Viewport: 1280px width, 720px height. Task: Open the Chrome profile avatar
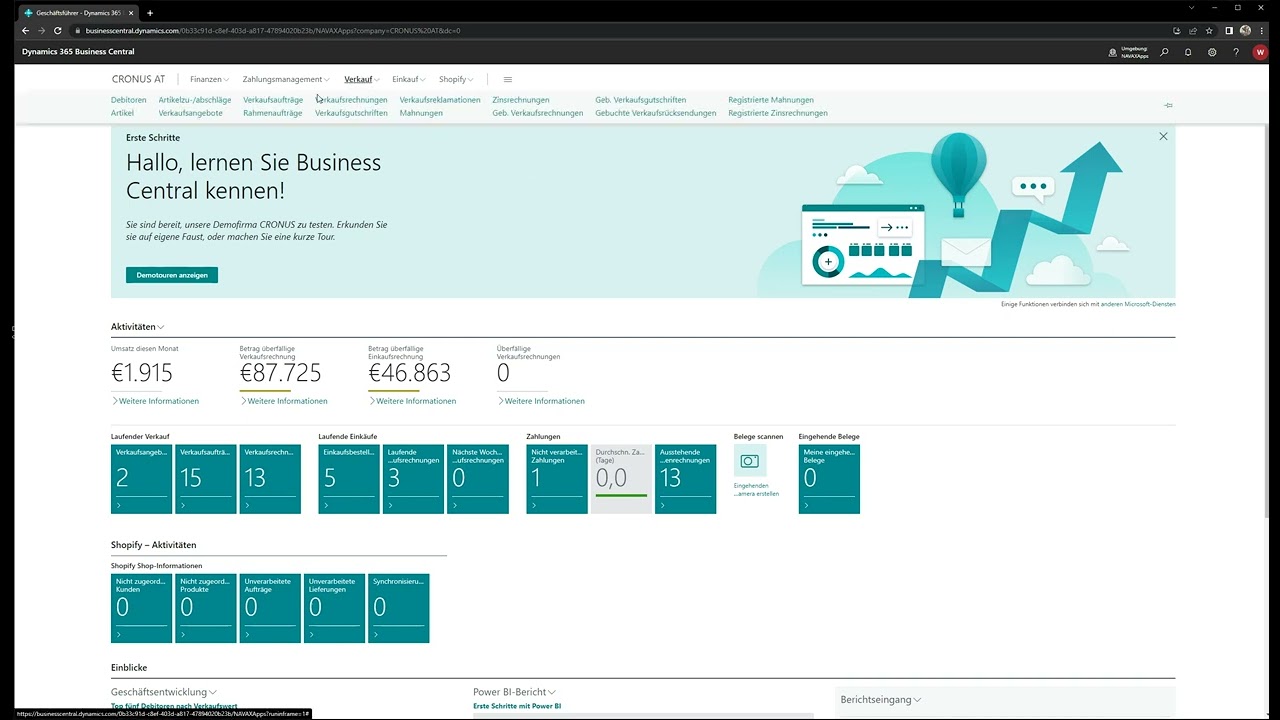click(x=1245, y=31)
